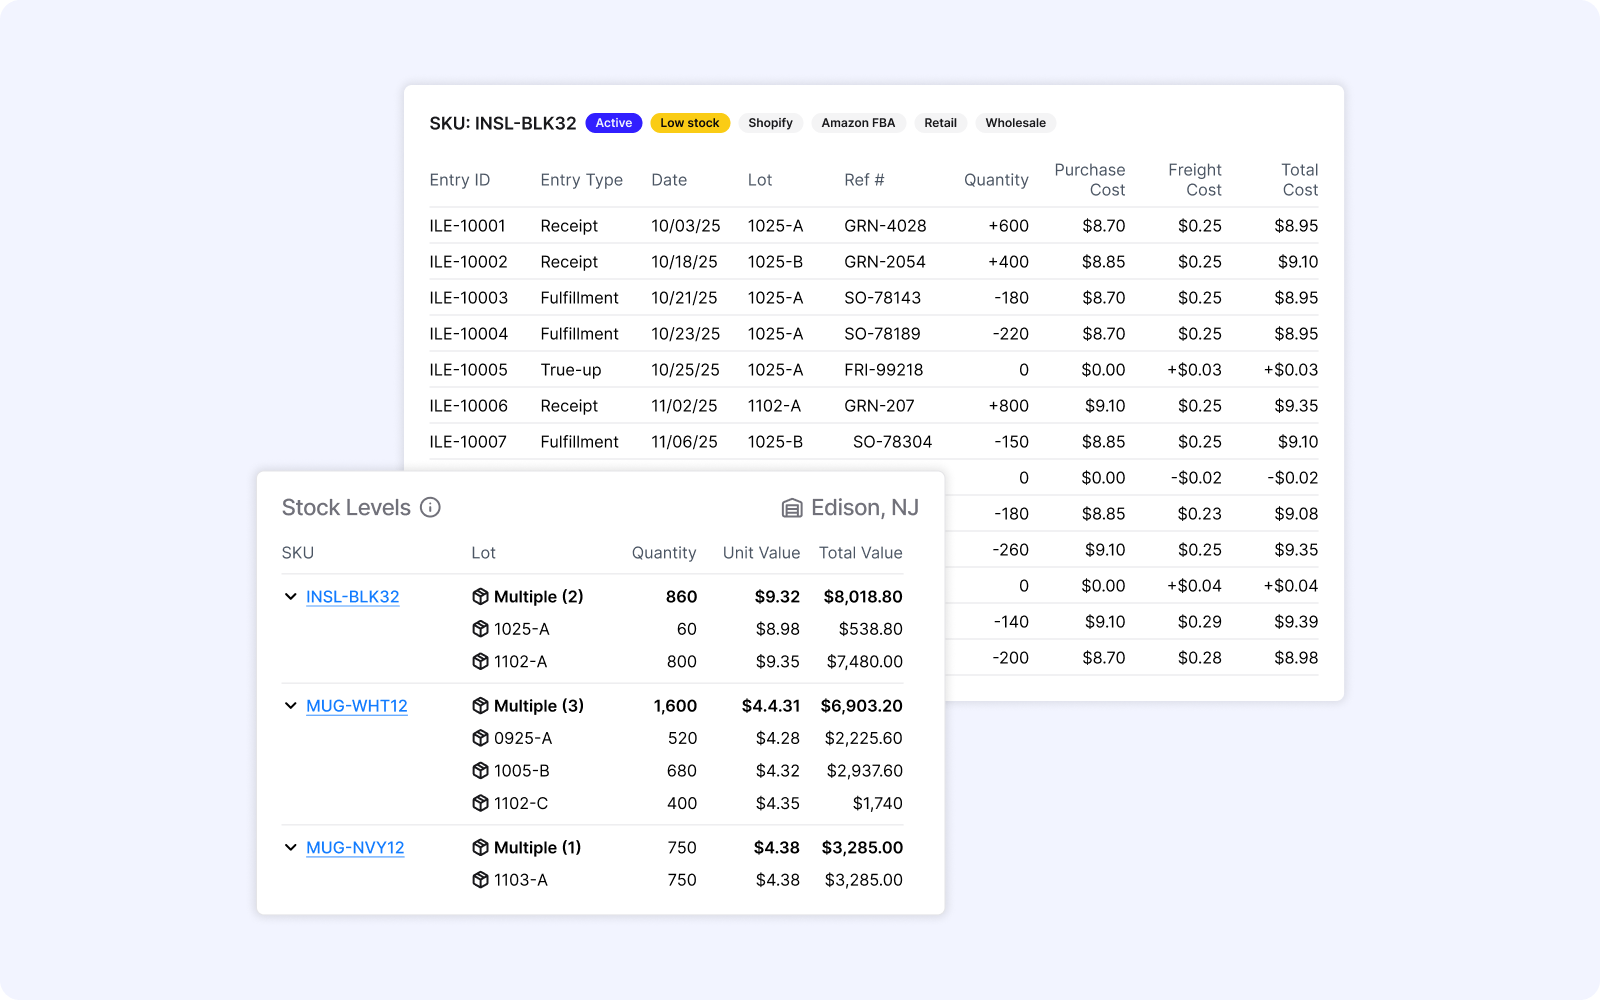The height and width of the screenshot is (1000, 1600).
Task: Collapse the MUG-NVY12 stock row
Action: tap(289, 847)
